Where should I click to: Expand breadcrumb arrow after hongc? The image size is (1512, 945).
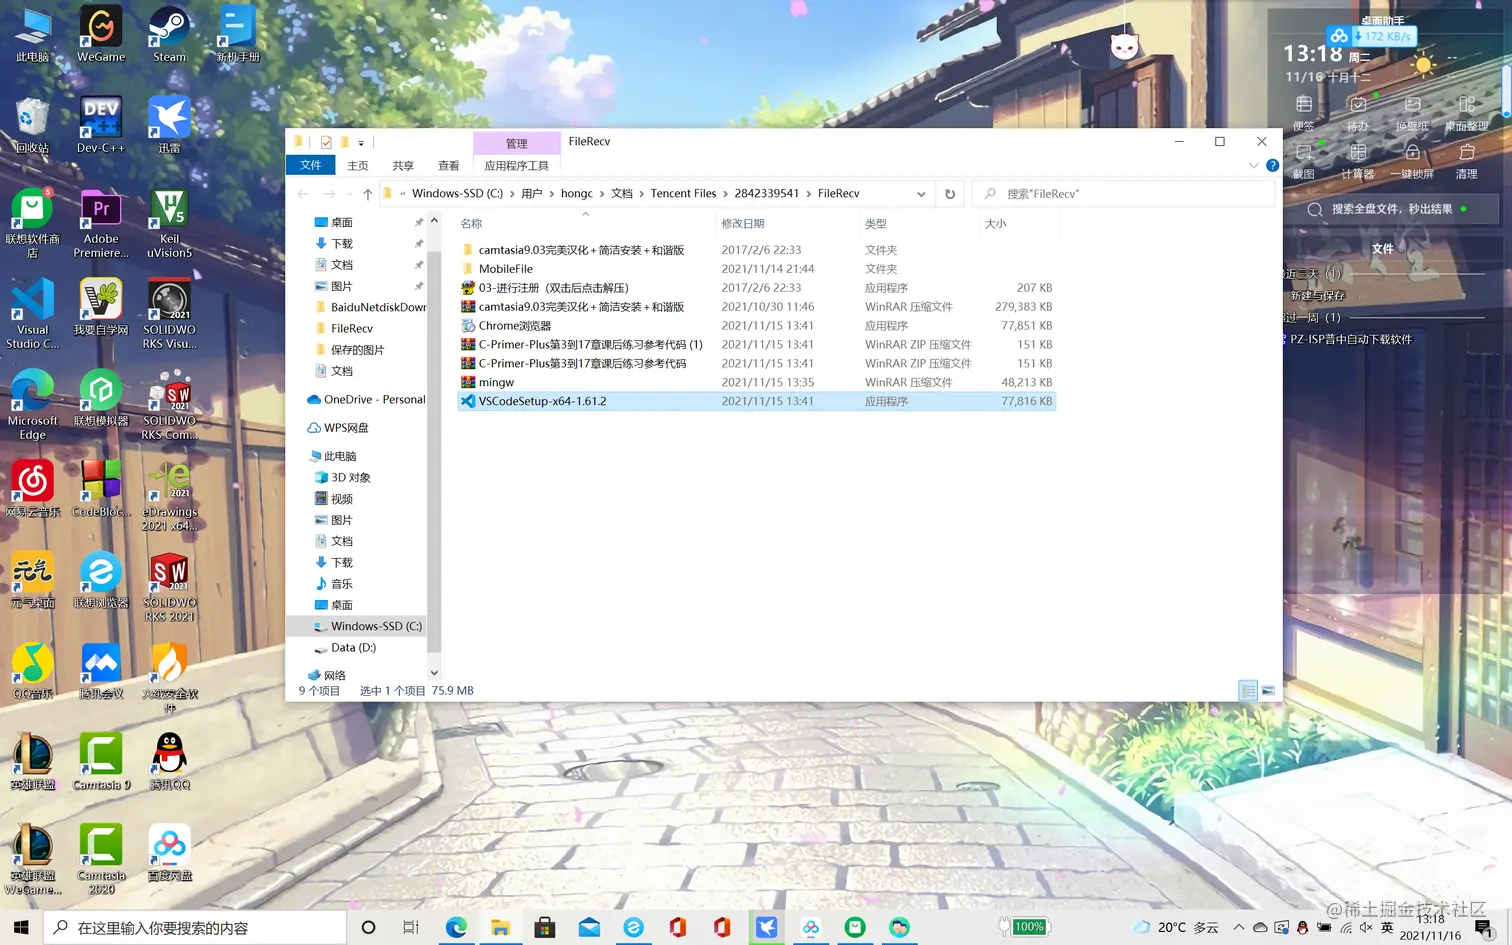(603, 194)
